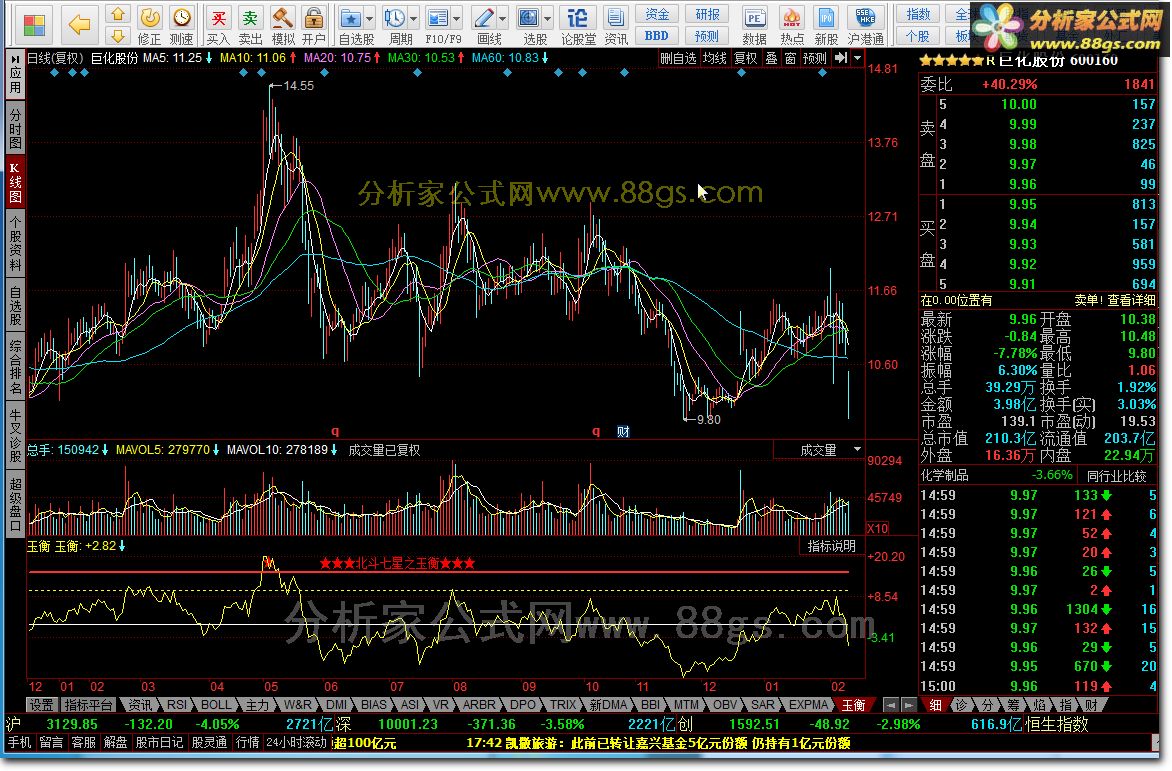Open 查看详细 order detail link
The width and height of the screenshot is (1172, 771).
(1132, 300)
